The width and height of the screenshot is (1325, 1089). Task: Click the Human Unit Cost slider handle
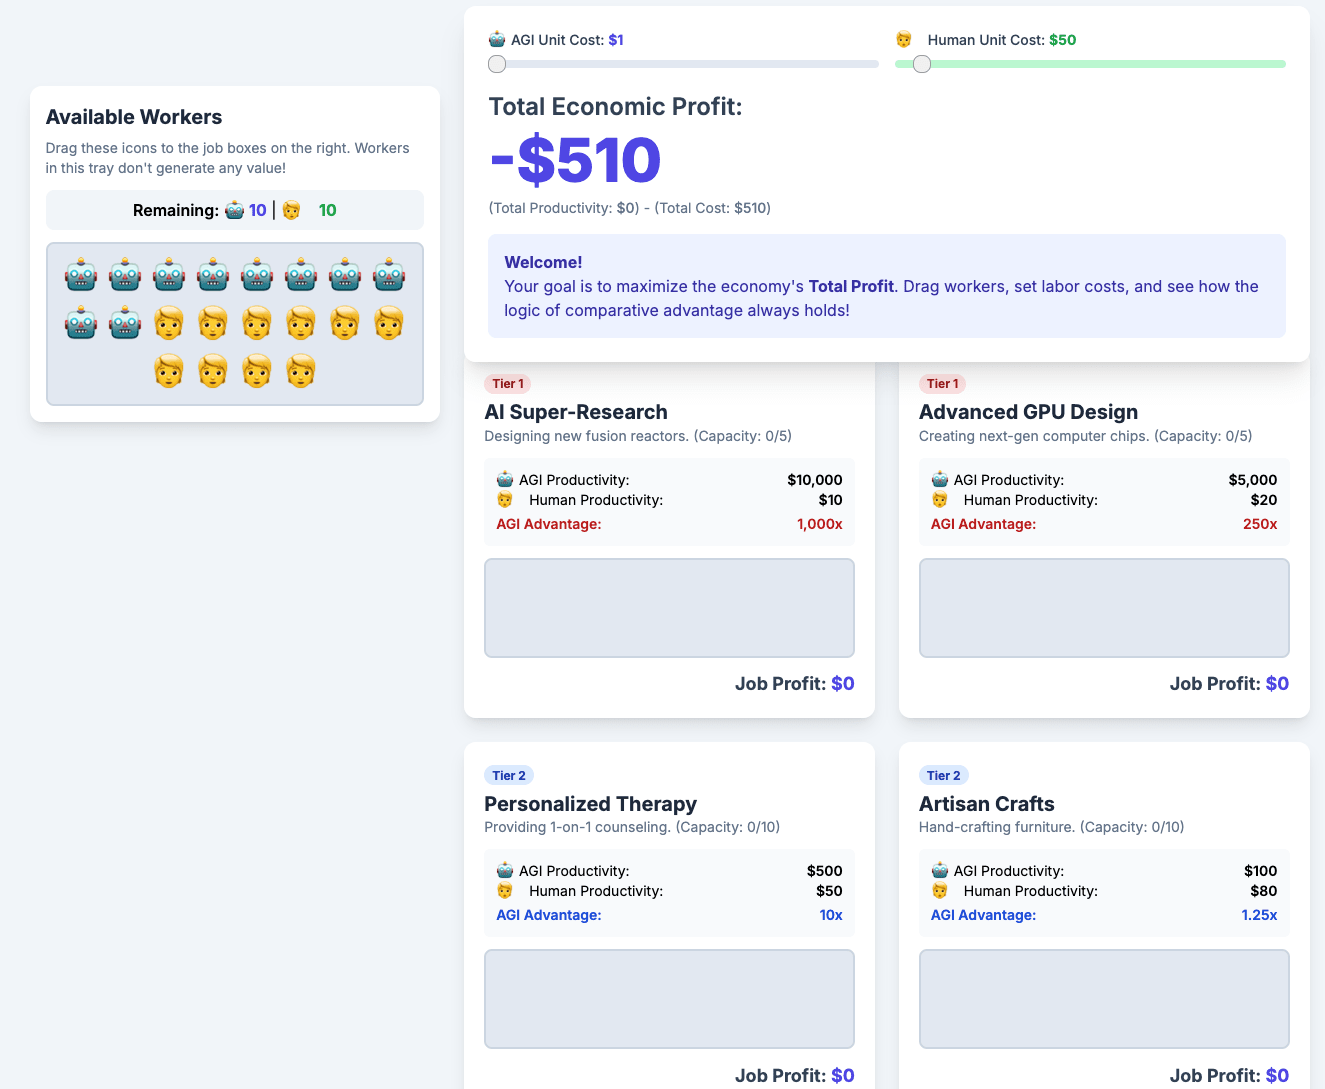click(922, 64)
